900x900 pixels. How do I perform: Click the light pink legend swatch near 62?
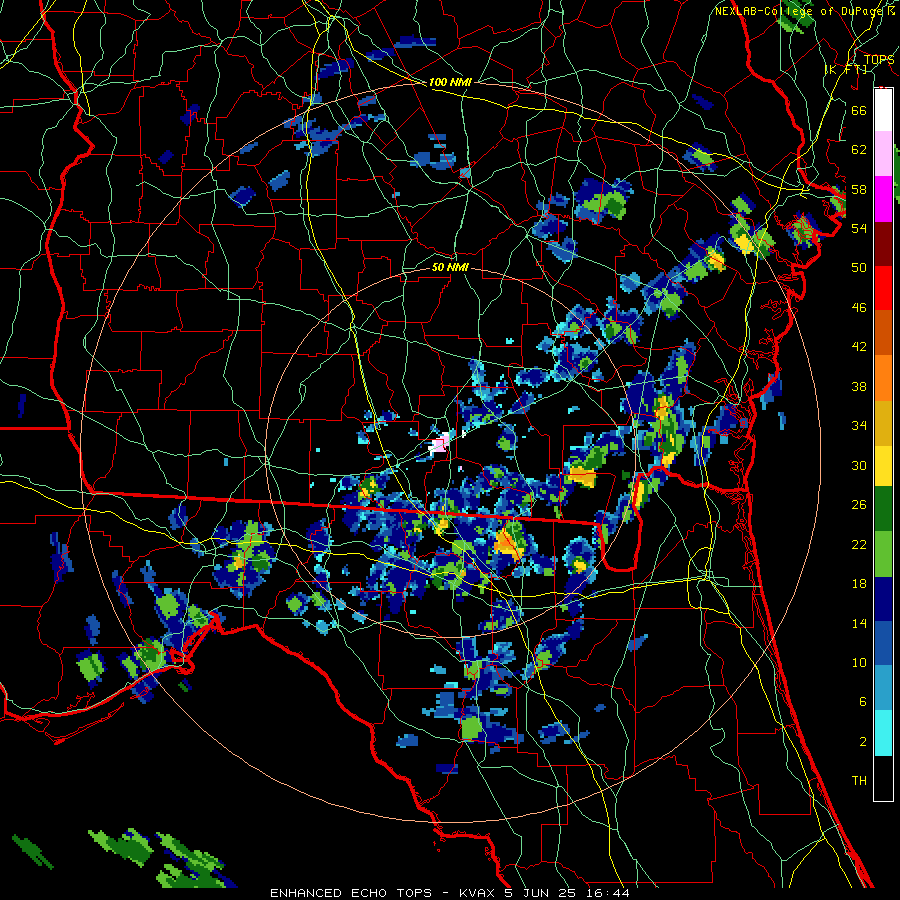pyautogui.click(x=883, y=153)
